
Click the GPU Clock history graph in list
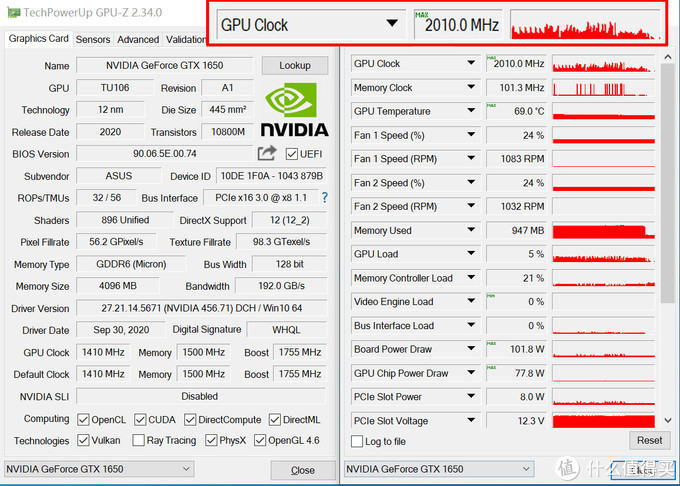click(x=603, y=63)
